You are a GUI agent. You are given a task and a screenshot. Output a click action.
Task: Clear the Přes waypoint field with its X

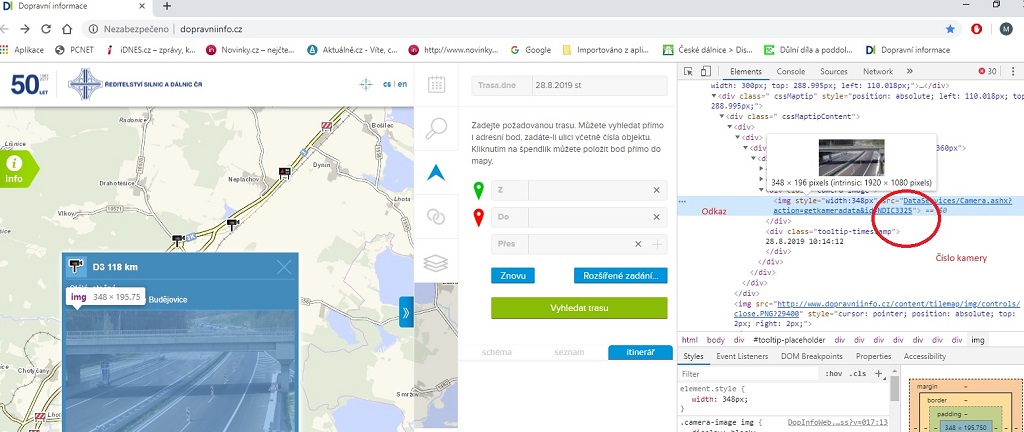[639, 244]
